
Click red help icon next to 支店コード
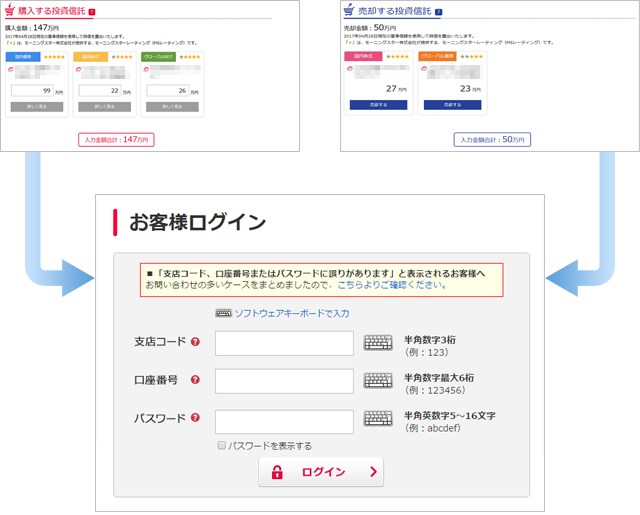point(195,342)
